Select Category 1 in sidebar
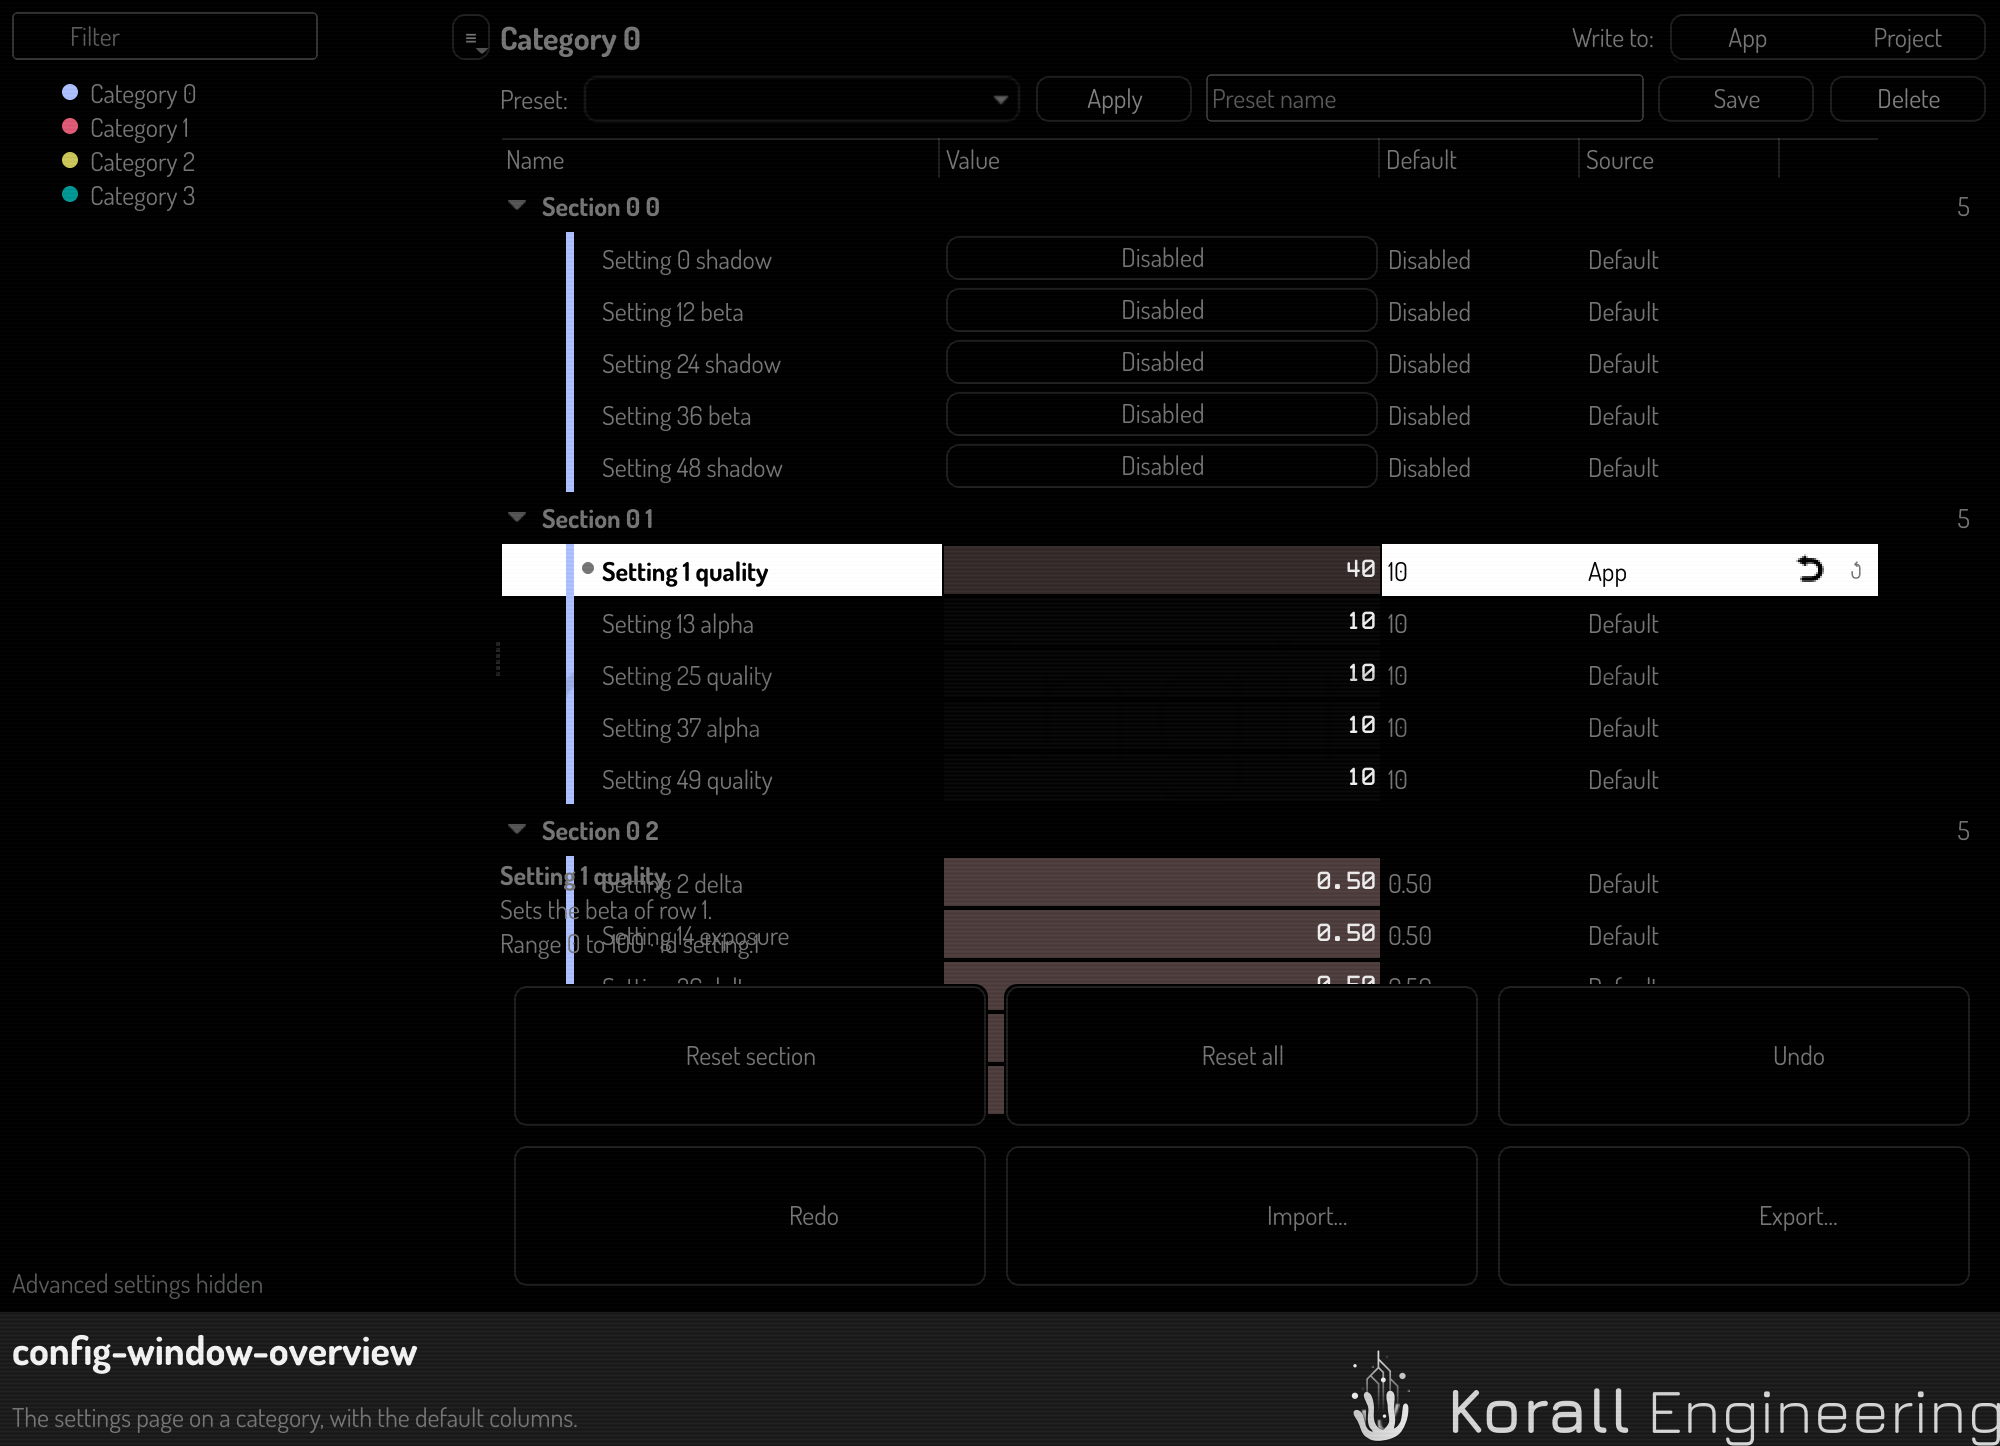The width and height of the screenshot is (2000, 1446). pyautogui.click(x=139, y=128)
